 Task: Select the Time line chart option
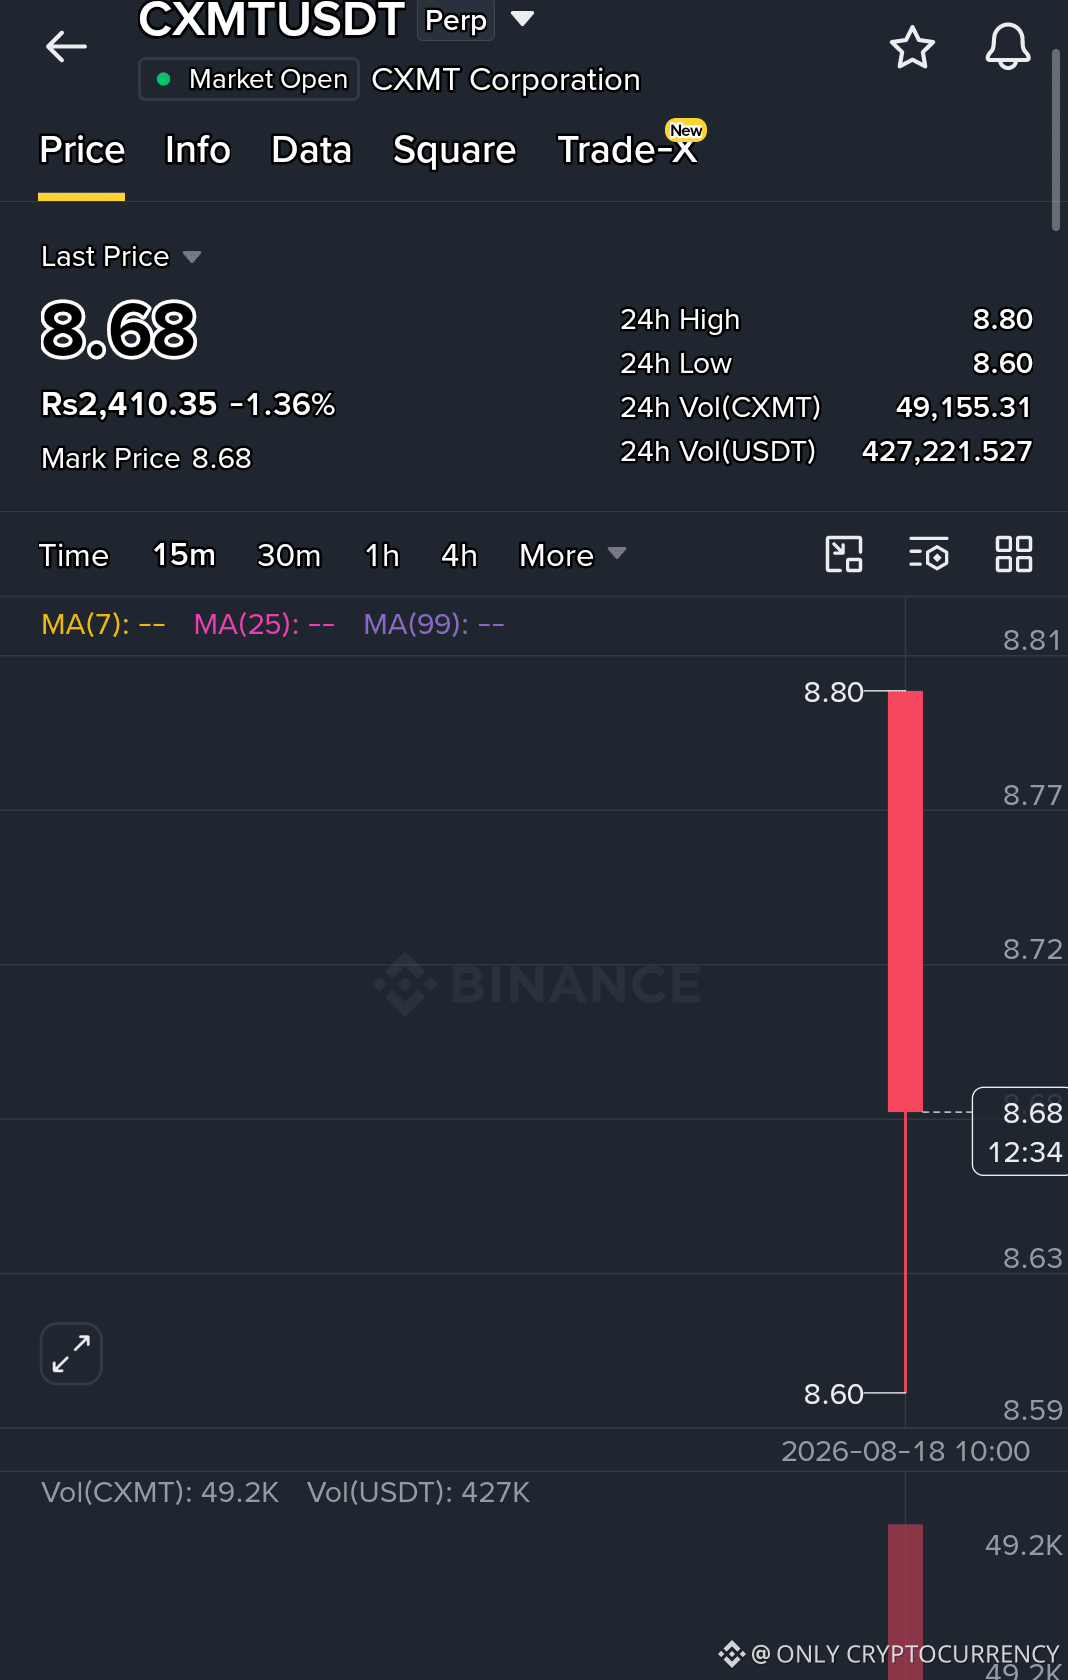pos(74,555)
